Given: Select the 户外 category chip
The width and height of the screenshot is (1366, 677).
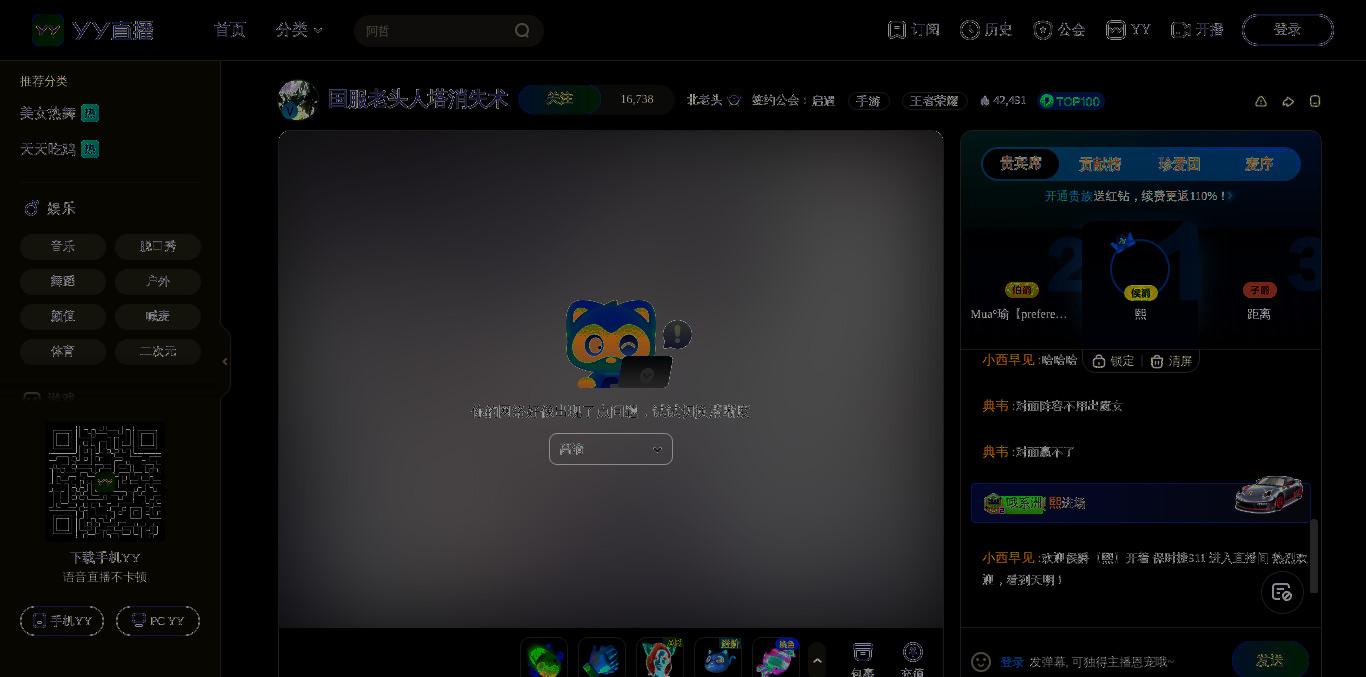Looking at the screenshot, I should tap(158, 281).
